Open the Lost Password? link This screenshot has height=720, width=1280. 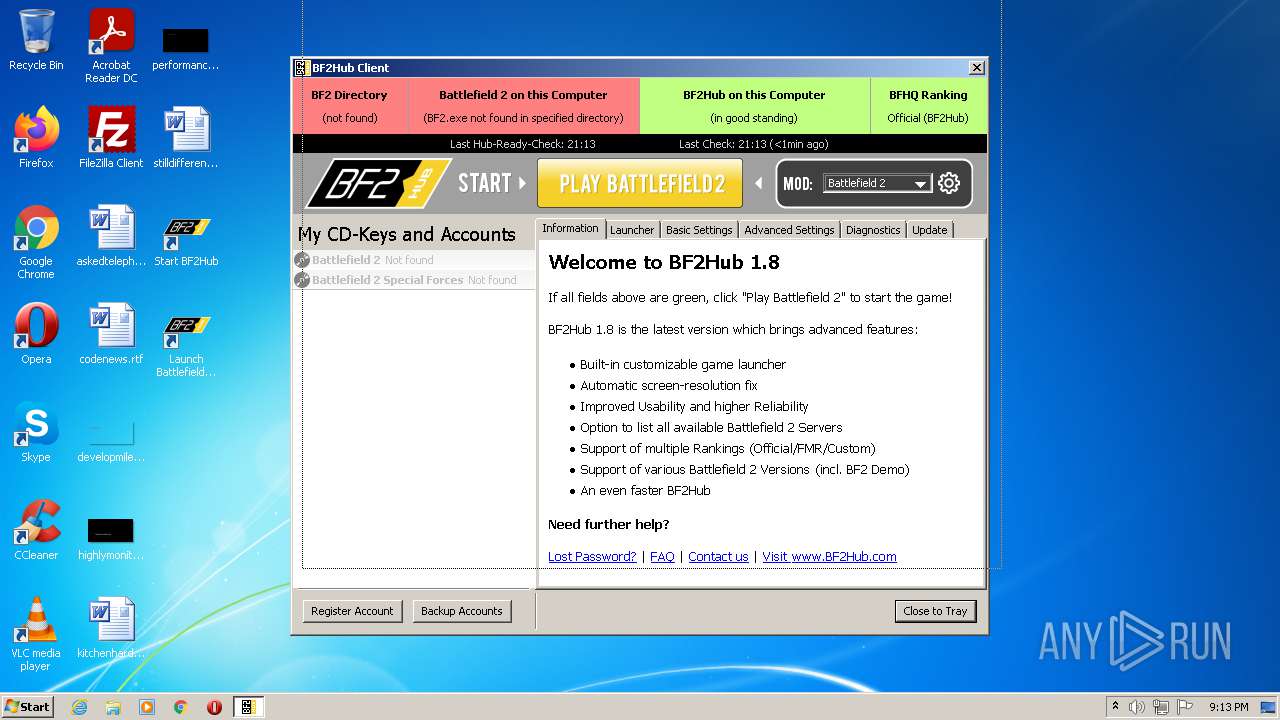click(592, 557)
